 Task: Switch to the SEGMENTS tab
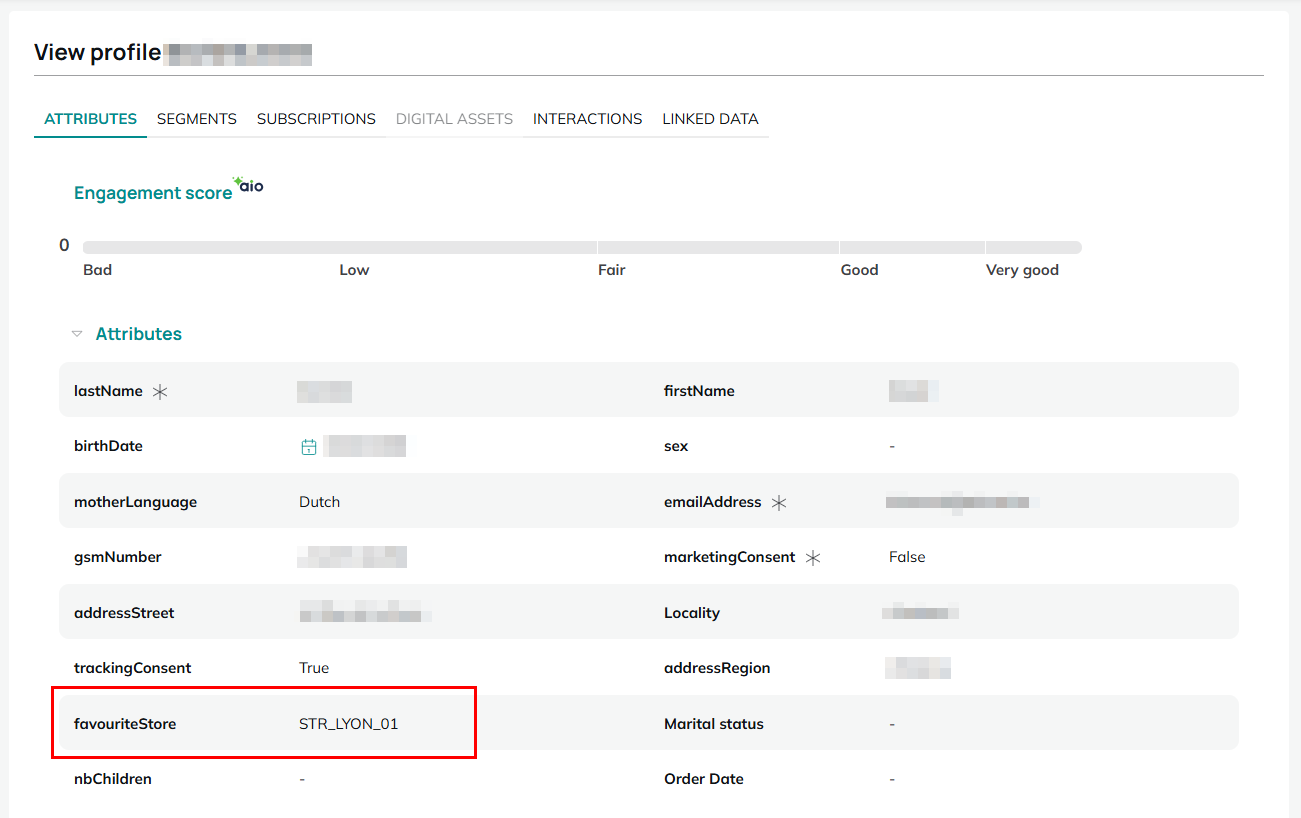point(197,119)
